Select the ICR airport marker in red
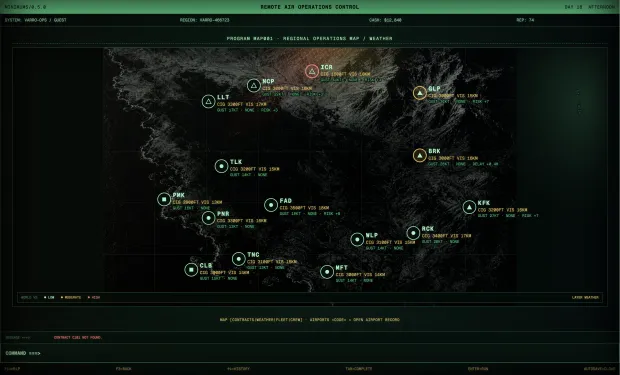 312,71
